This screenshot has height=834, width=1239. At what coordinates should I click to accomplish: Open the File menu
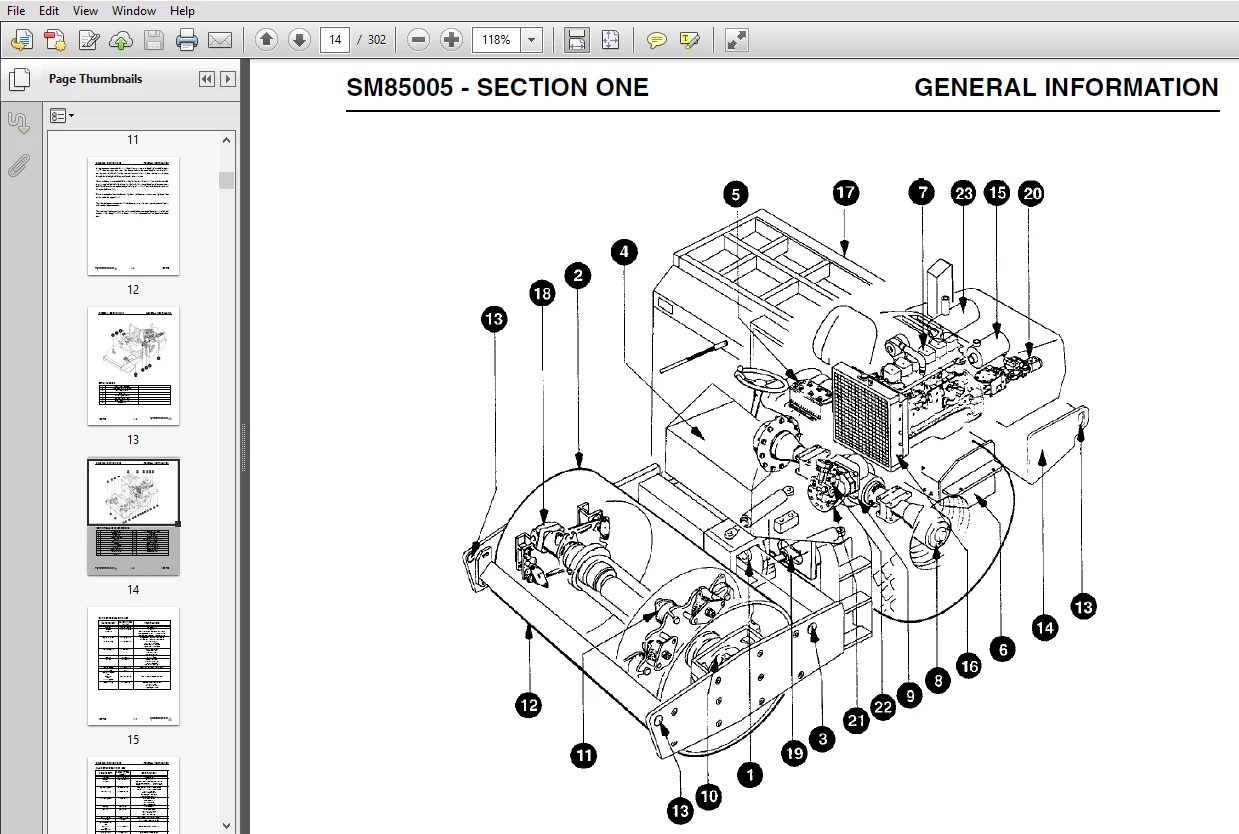tap(16, 10)
